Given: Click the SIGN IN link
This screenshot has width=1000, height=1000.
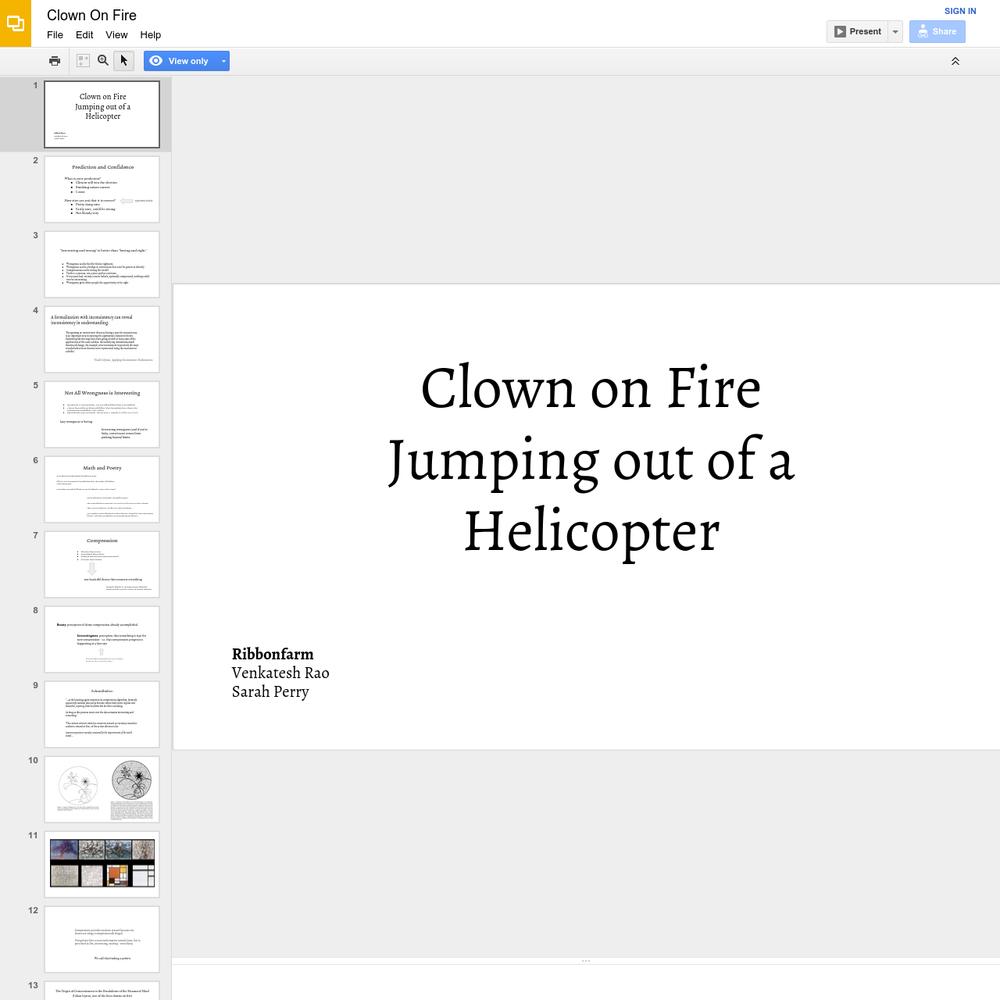Looking at the screenshot, I should point(960,11).
